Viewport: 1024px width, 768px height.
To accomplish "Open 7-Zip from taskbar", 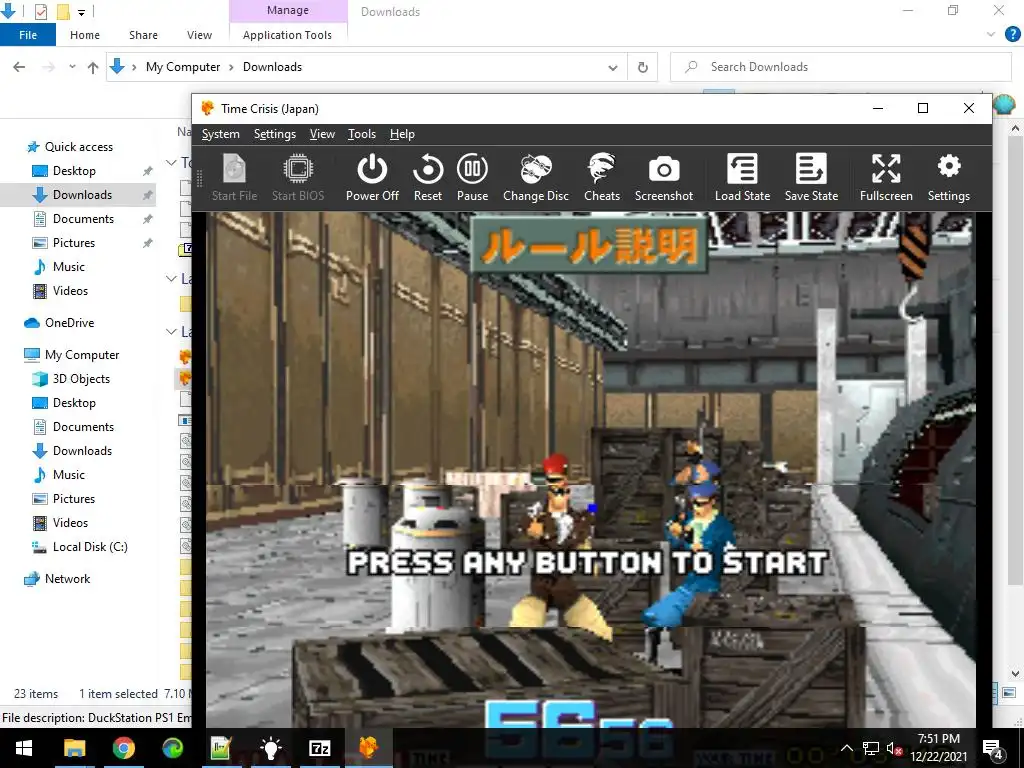I will click(x=319, y=748).
